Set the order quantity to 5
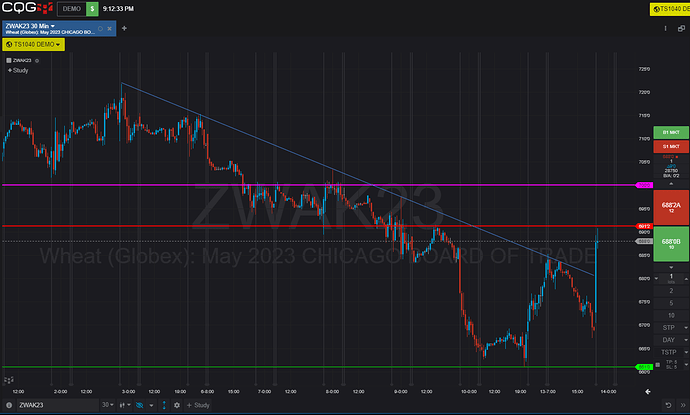690x415 pixels. (671, 303)
